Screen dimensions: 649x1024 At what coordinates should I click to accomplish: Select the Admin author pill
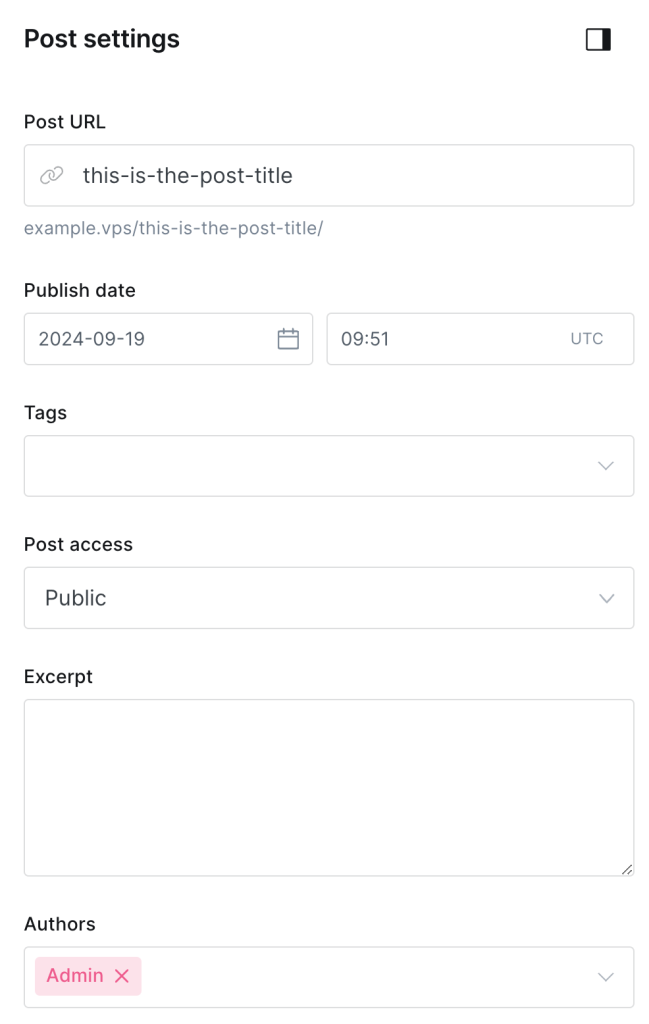tap(75, 976)
